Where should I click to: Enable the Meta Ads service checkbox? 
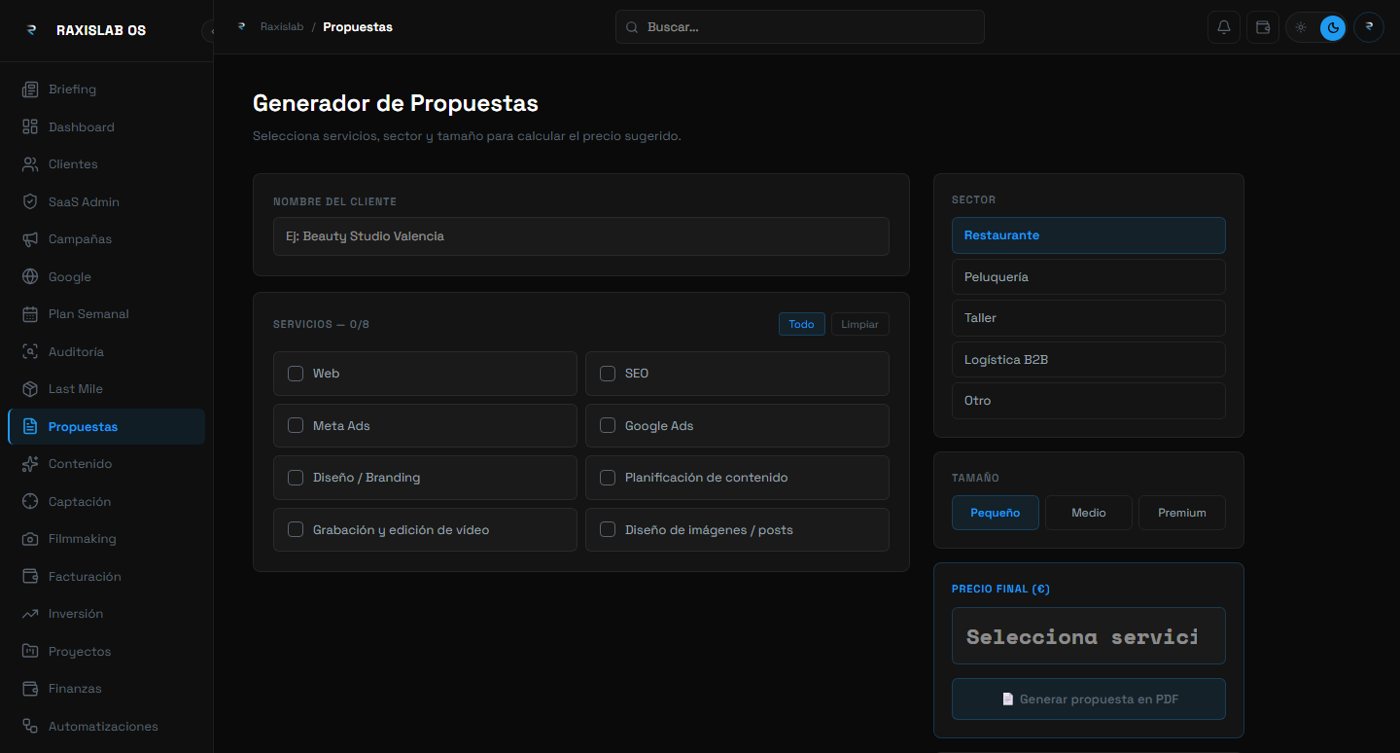pos(296,425)
